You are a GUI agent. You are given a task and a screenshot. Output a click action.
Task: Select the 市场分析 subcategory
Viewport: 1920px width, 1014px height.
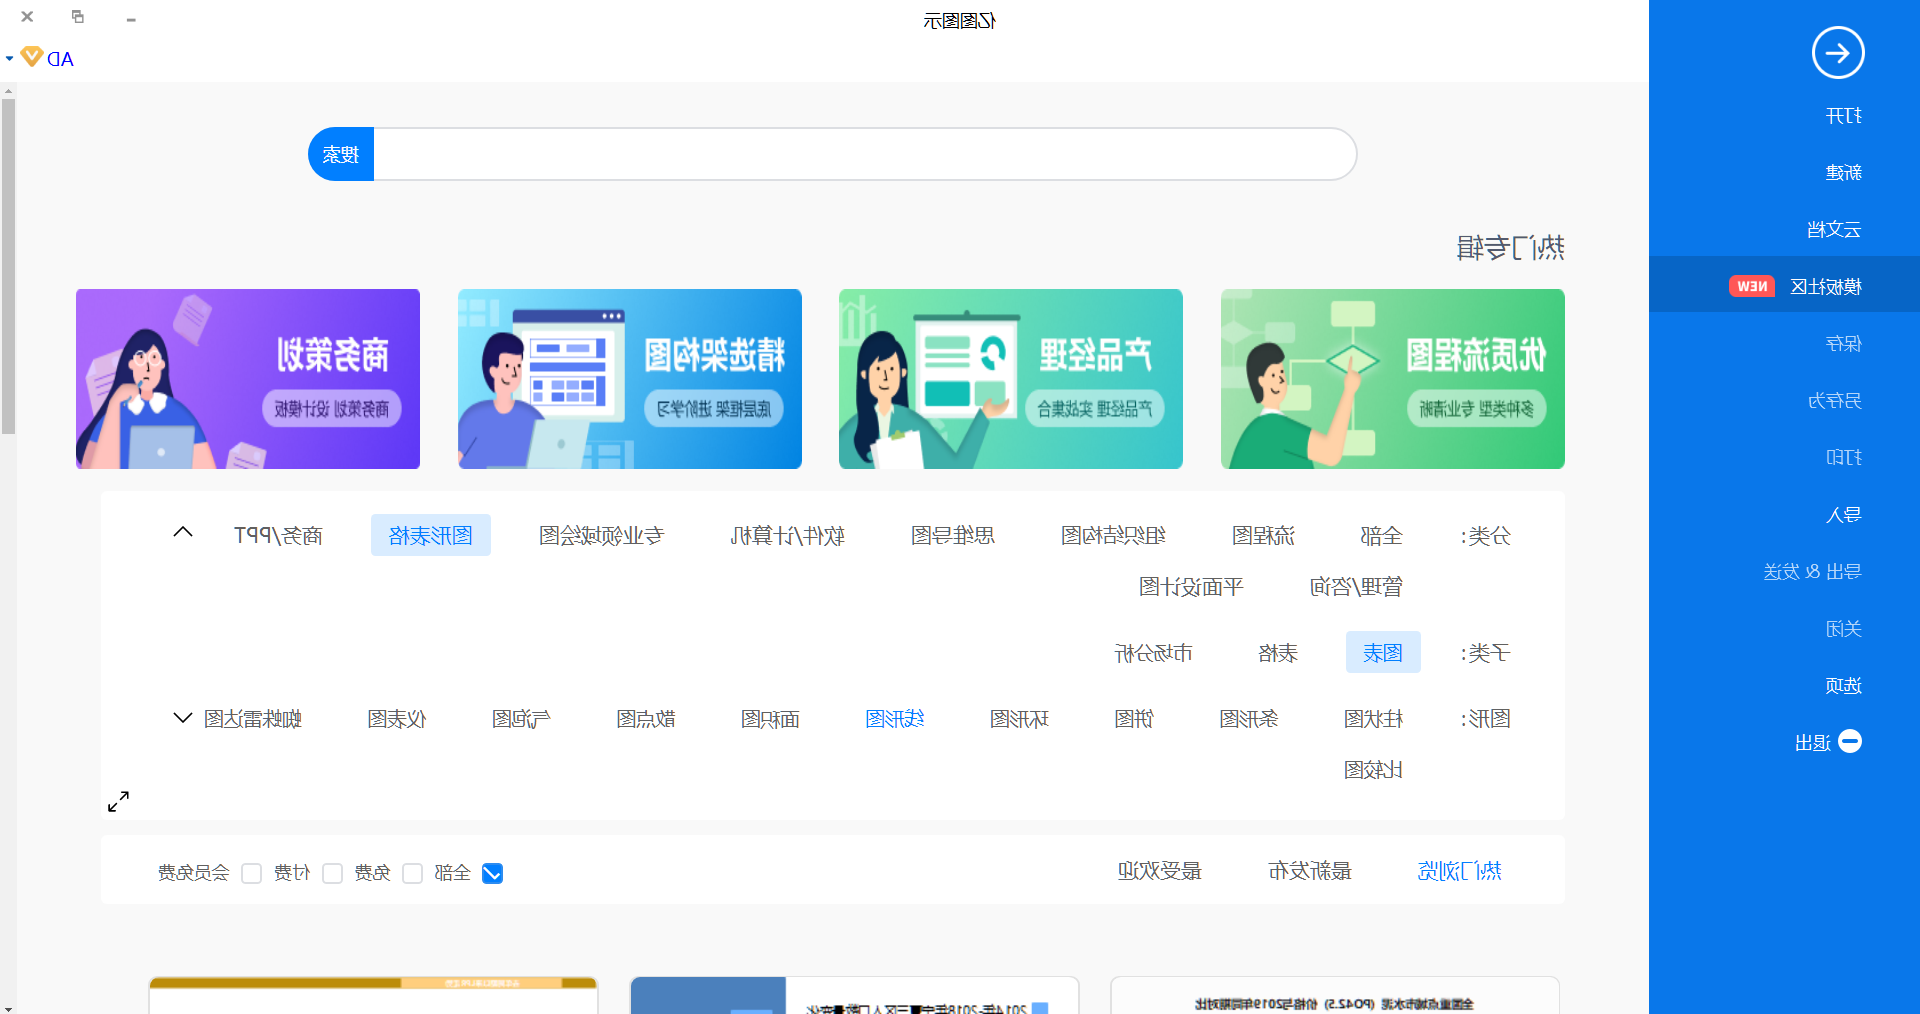point(1153,654)
